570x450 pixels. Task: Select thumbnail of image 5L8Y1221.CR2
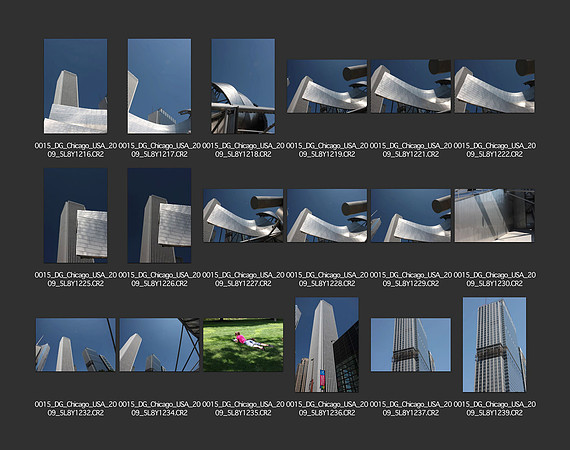click(411, 86)
